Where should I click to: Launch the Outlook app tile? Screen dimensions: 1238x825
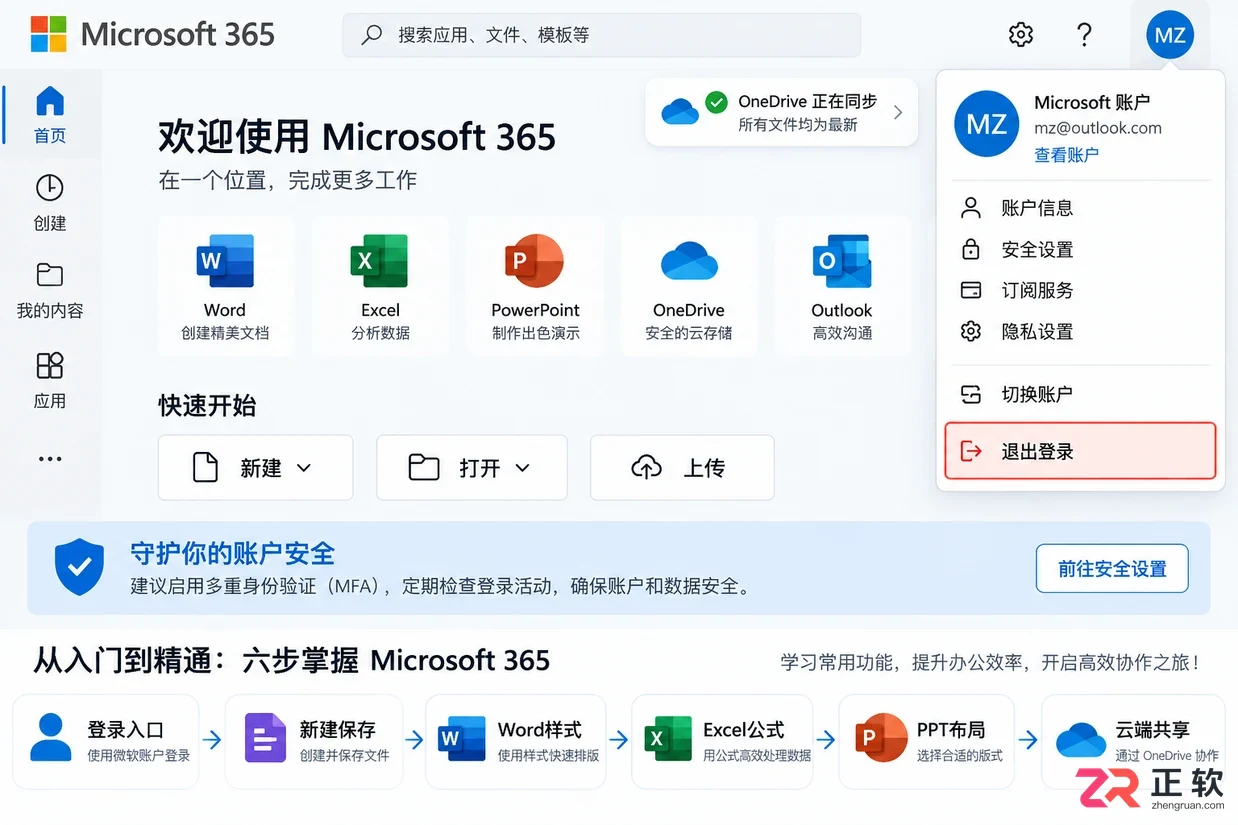842,286
